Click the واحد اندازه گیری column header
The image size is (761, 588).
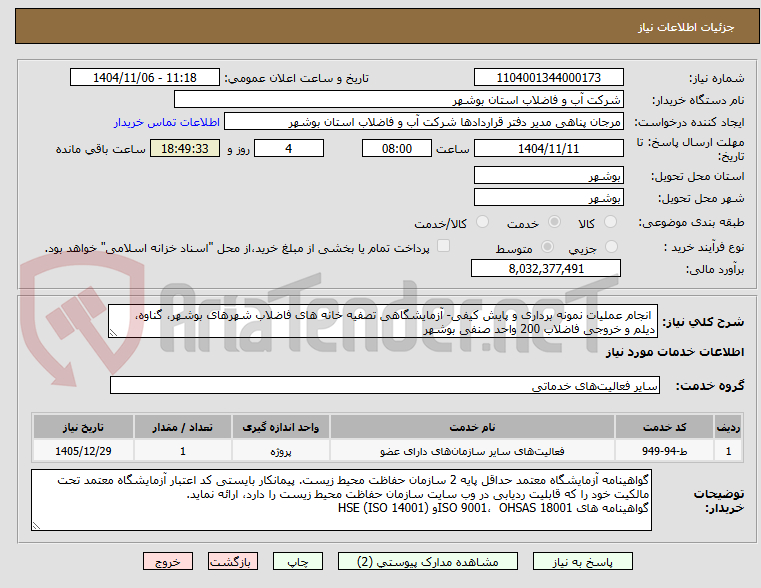281,427
